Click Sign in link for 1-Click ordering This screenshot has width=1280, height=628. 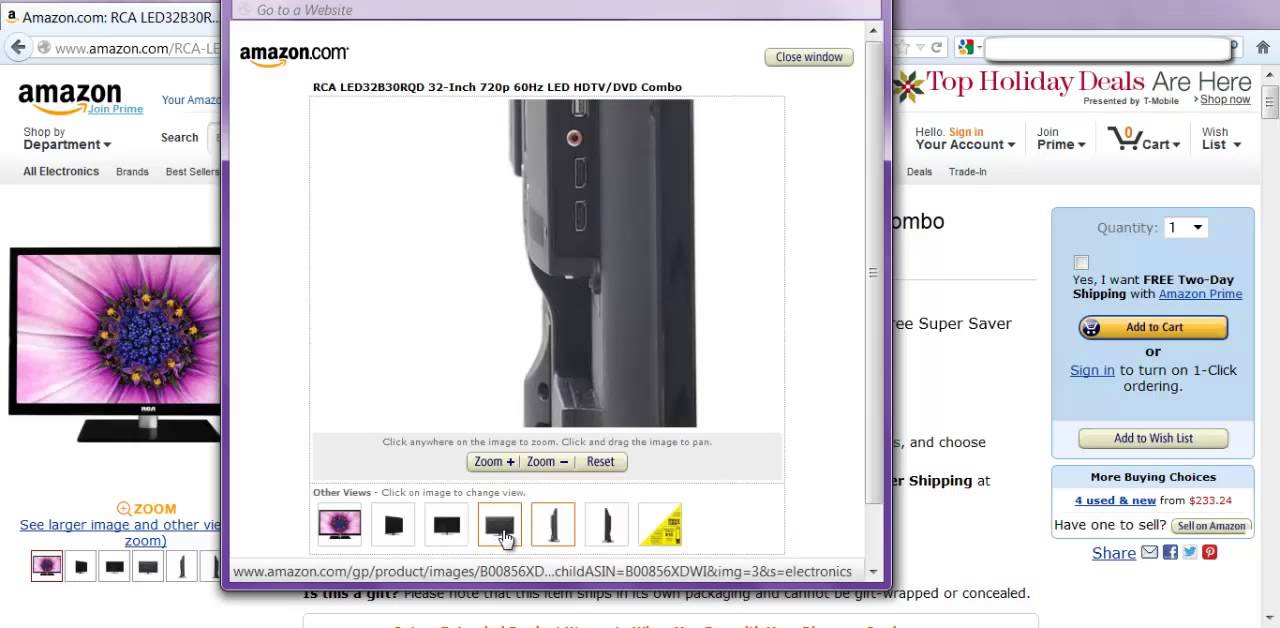[1092, 370]
